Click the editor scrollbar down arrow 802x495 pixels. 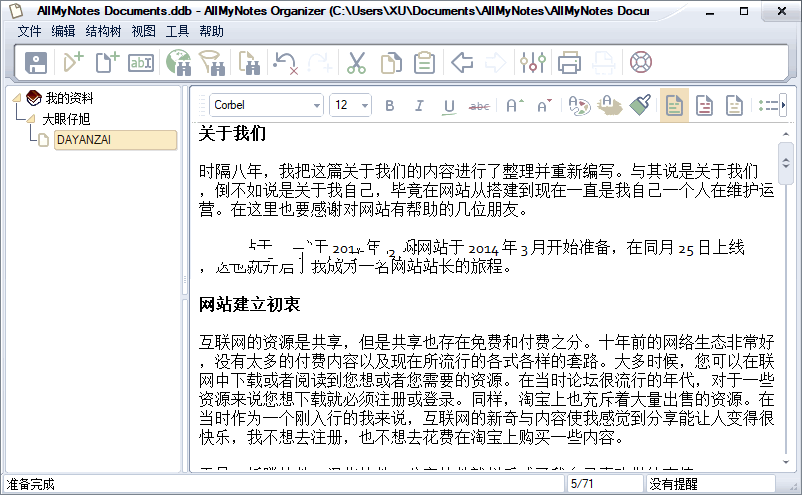tap(786, 462)
